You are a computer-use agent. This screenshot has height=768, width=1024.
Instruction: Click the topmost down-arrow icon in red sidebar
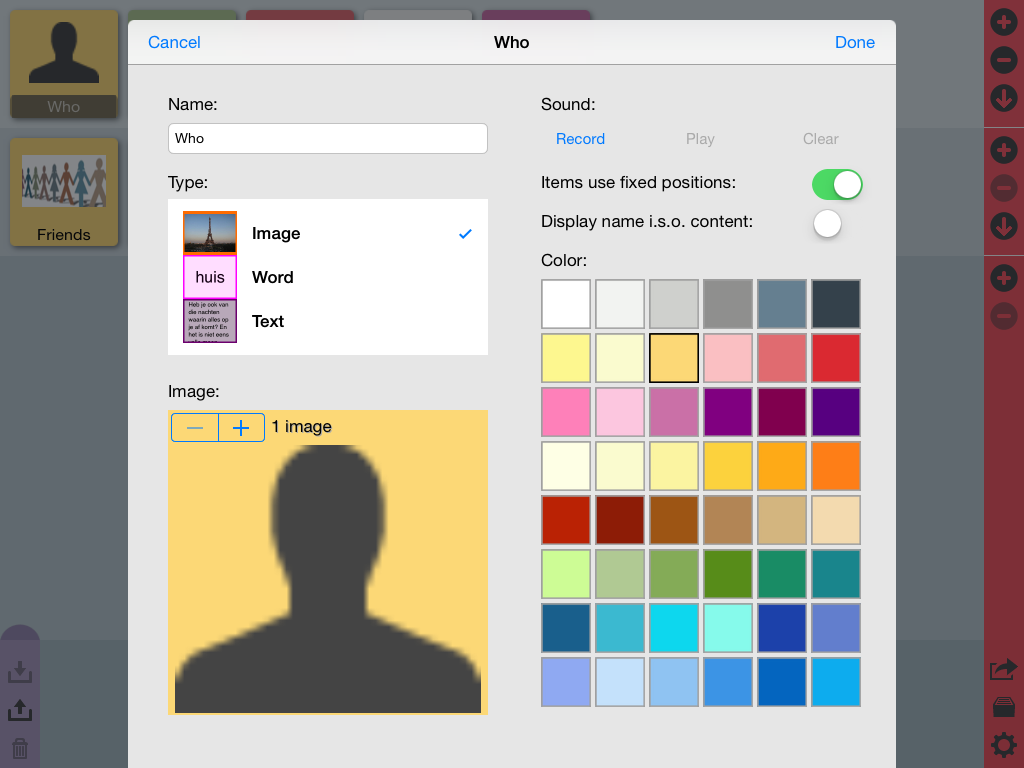(x=1004, y=99)
